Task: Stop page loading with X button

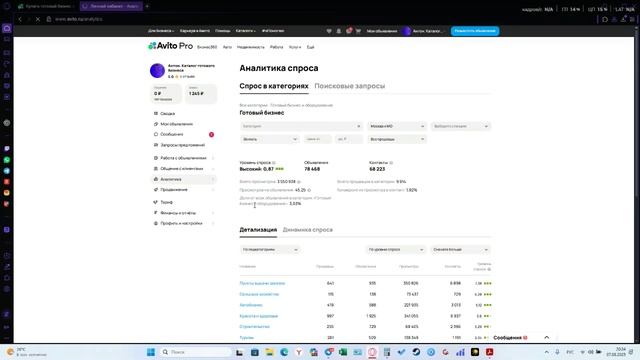Action: 38,19
